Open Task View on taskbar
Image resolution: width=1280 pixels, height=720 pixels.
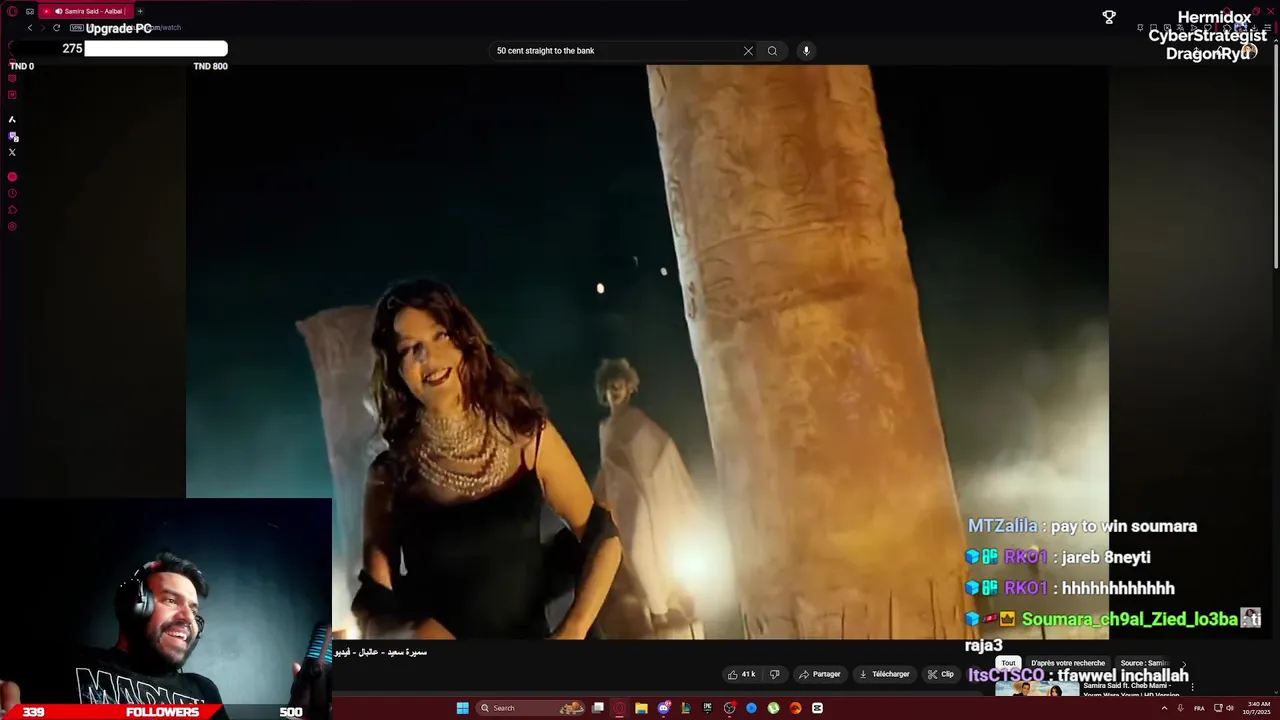[x=598, y=708]
